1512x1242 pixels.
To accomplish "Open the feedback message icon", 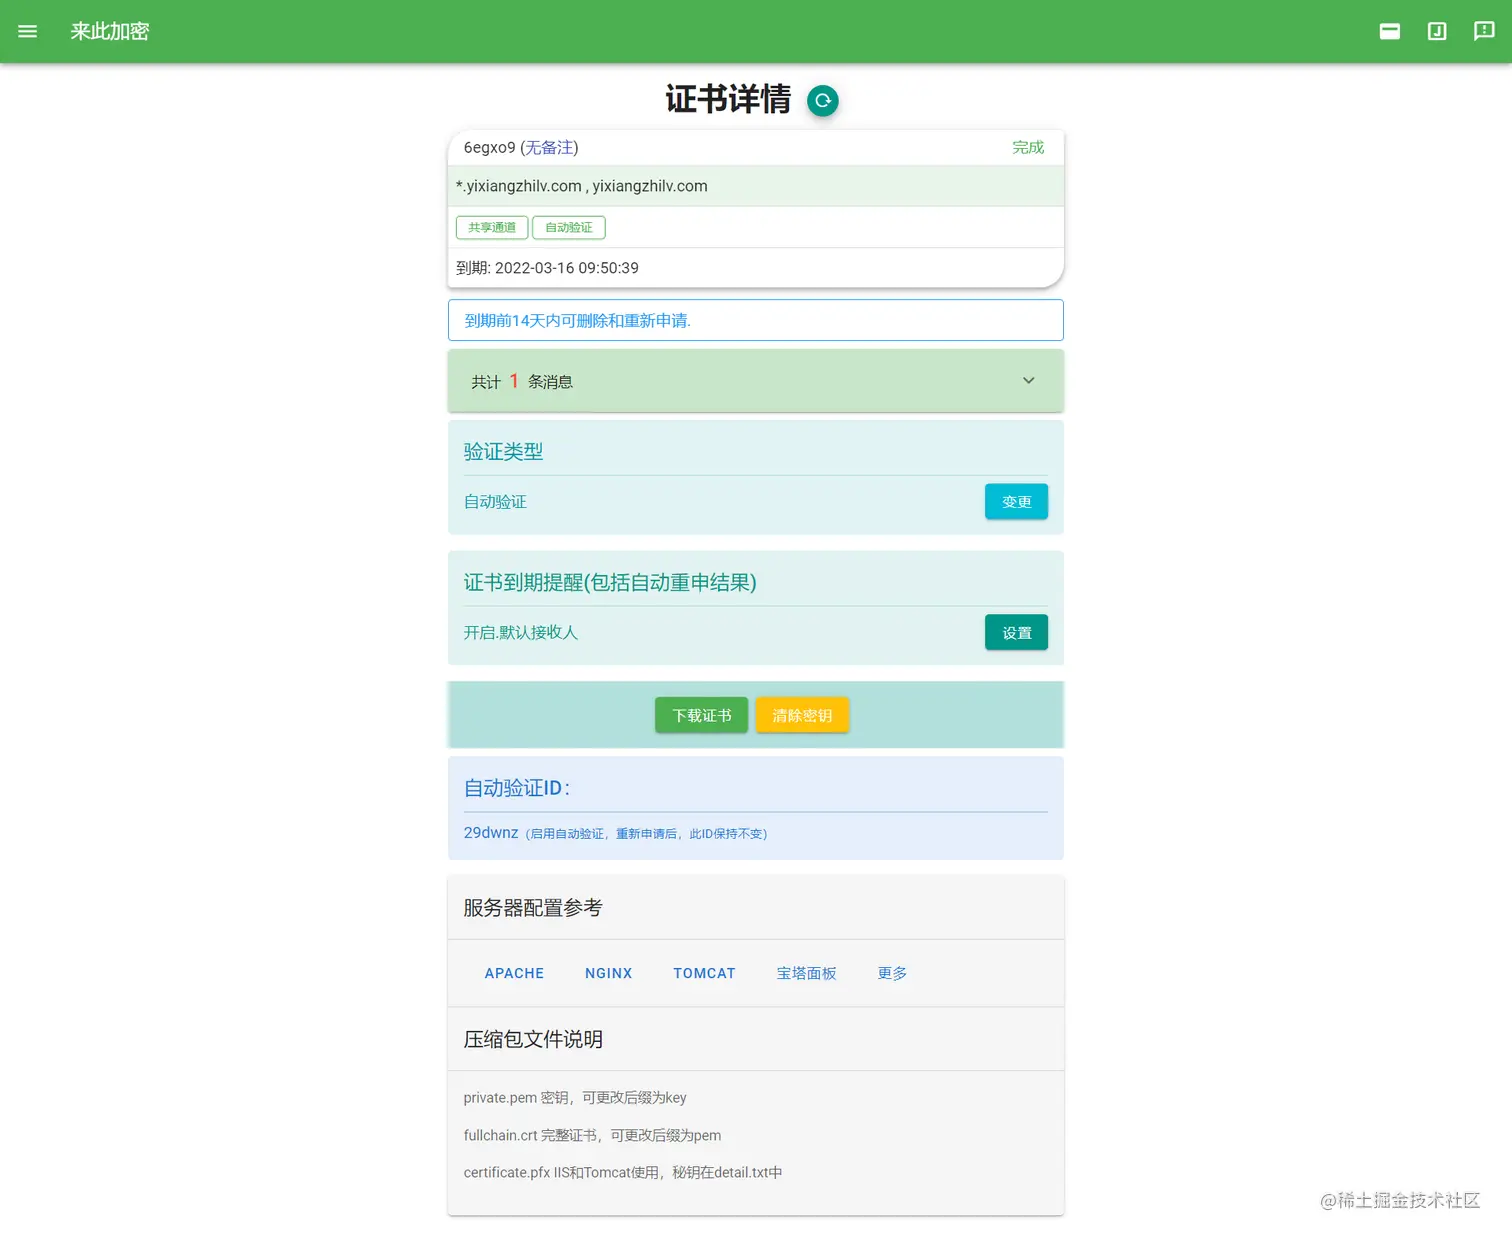I will (x=1483, y=31).
